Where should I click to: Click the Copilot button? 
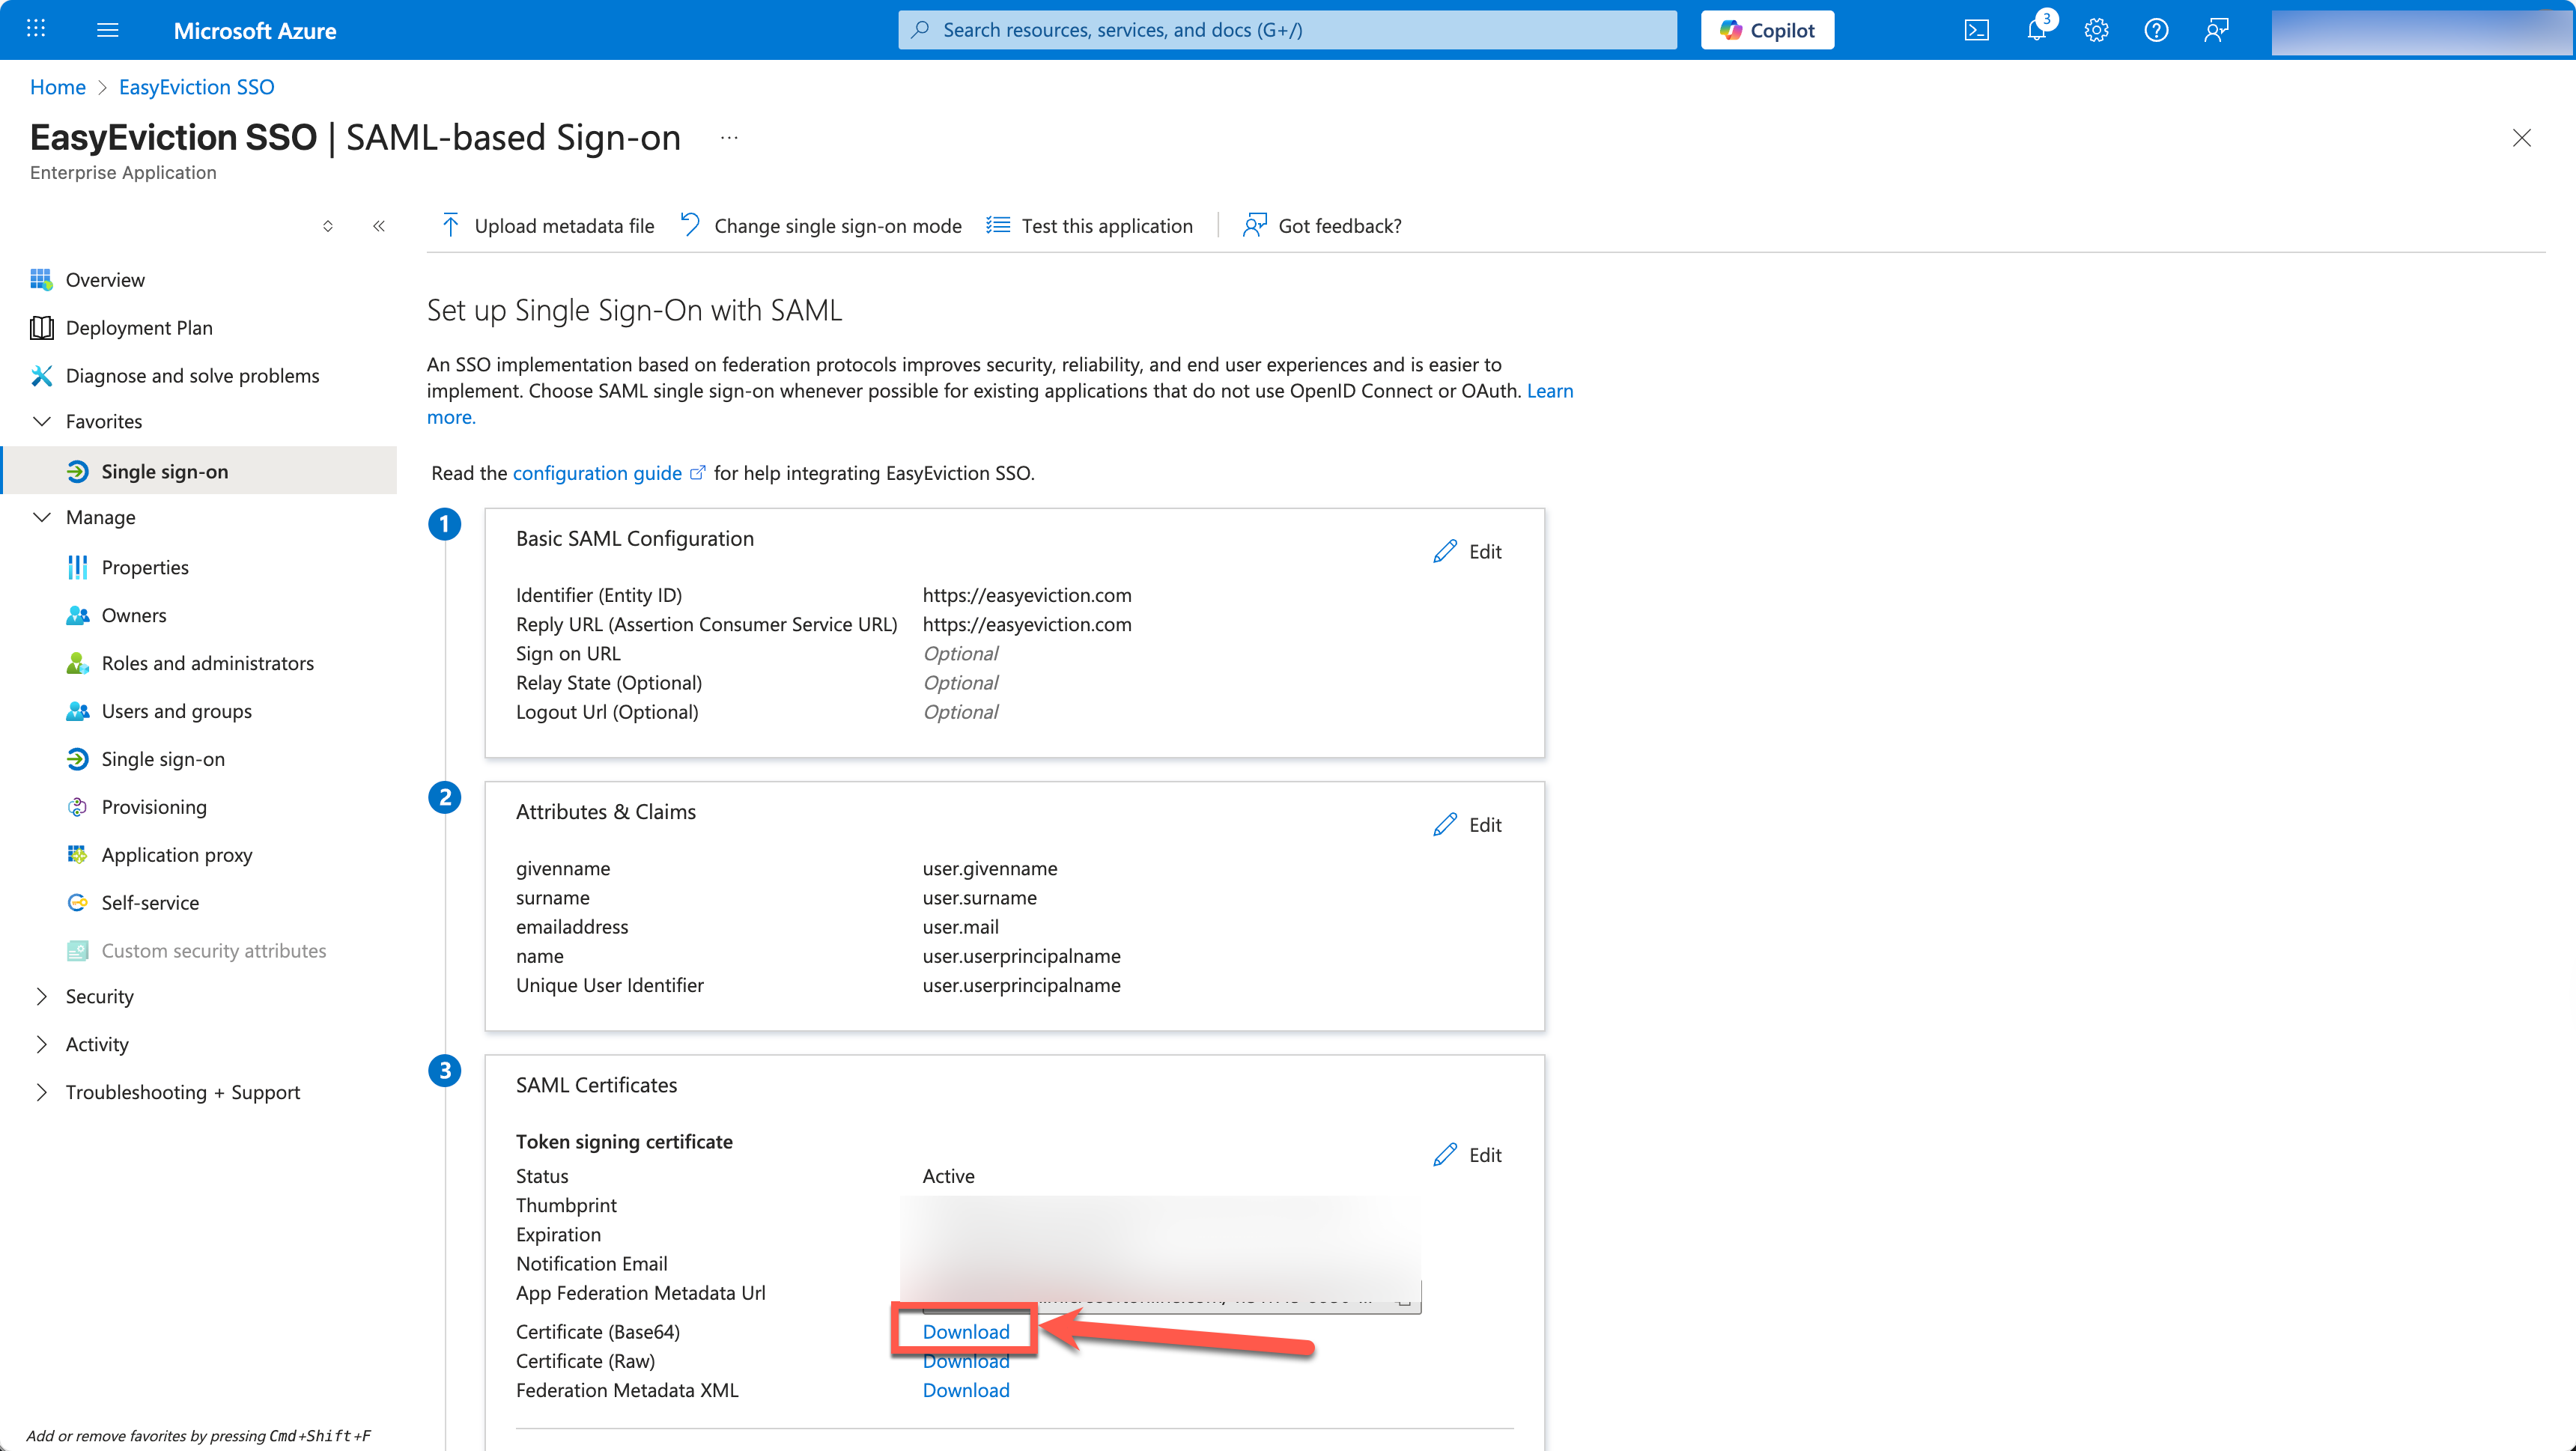tap(1767, 30)
